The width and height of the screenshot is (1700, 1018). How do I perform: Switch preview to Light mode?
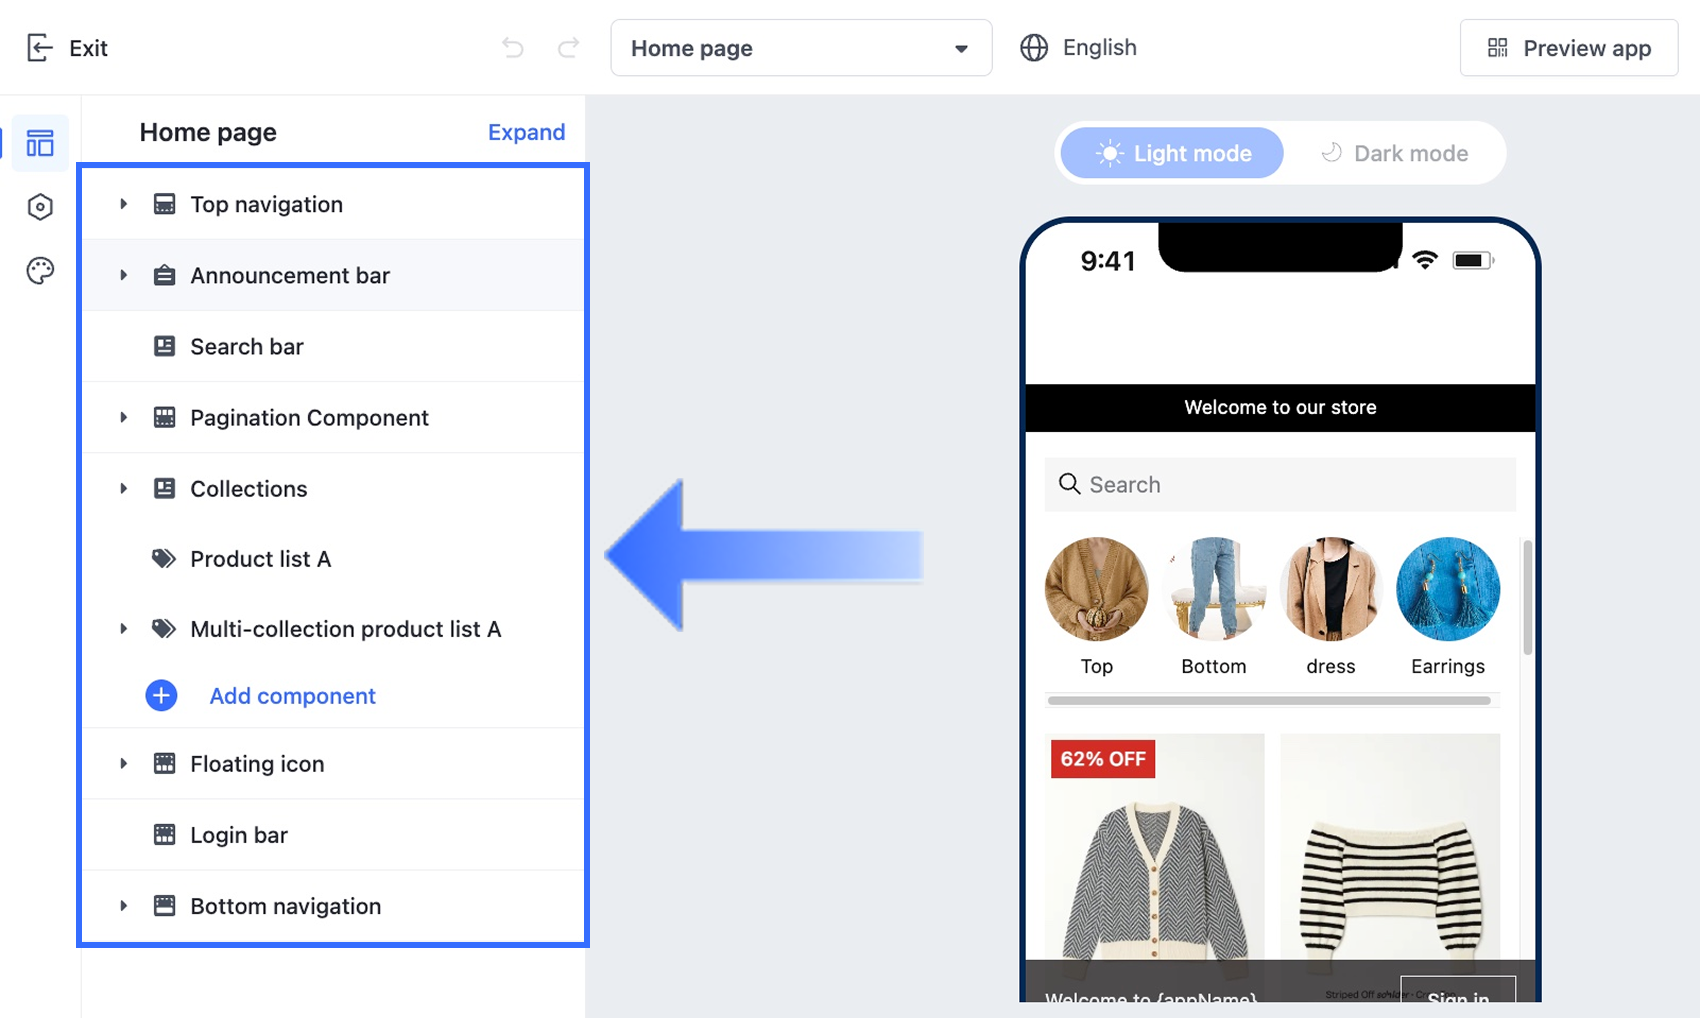(1172, 153)
